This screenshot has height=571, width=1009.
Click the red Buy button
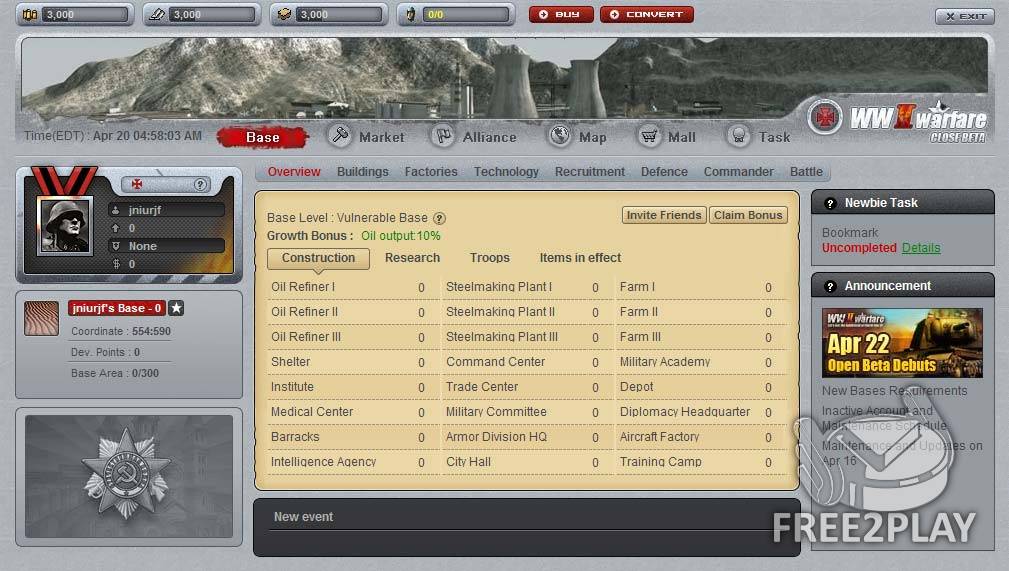pos(561,15)
